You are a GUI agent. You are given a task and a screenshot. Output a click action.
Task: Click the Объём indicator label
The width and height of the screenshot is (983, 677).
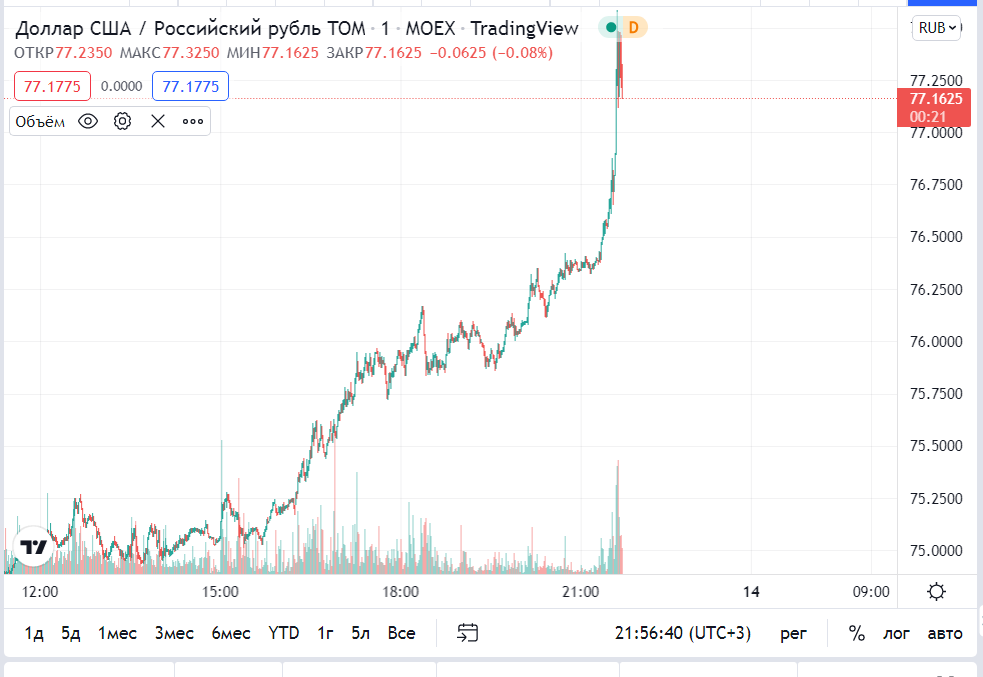40,122
